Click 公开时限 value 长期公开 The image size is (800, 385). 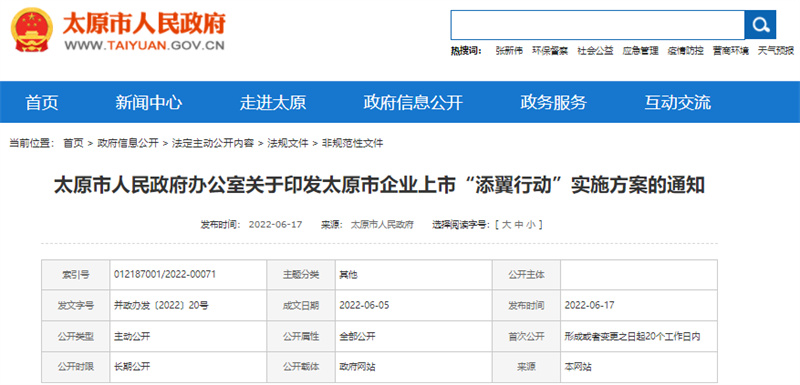(132, 367)
